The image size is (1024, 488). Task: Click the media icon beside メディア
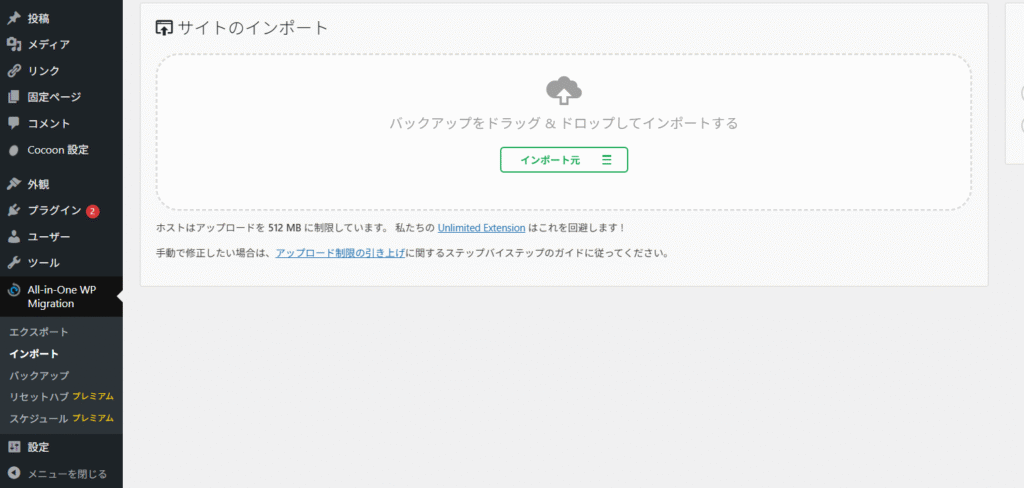(x=14, y=44)
